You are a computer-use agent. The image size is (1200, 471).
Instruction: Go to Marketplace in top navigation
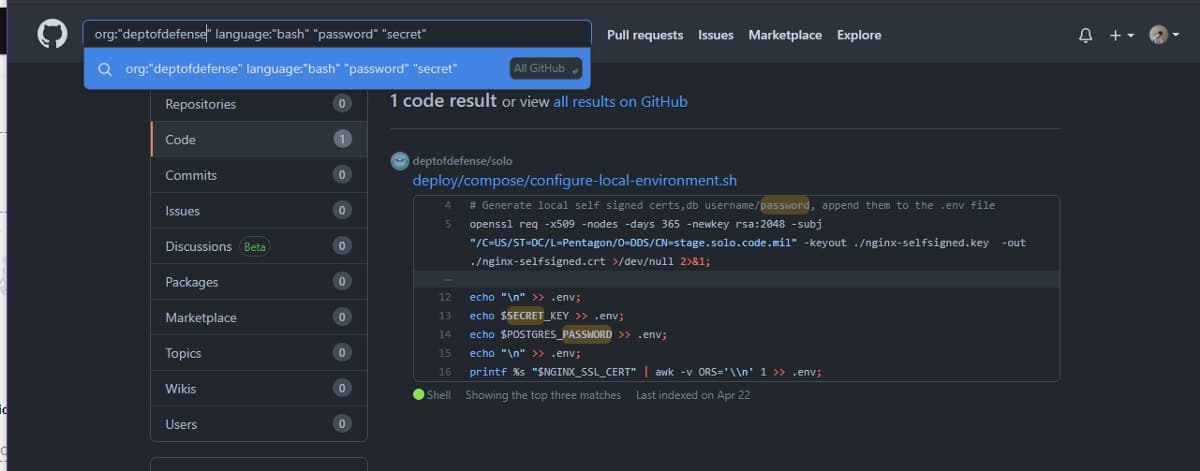pos(785,35)
